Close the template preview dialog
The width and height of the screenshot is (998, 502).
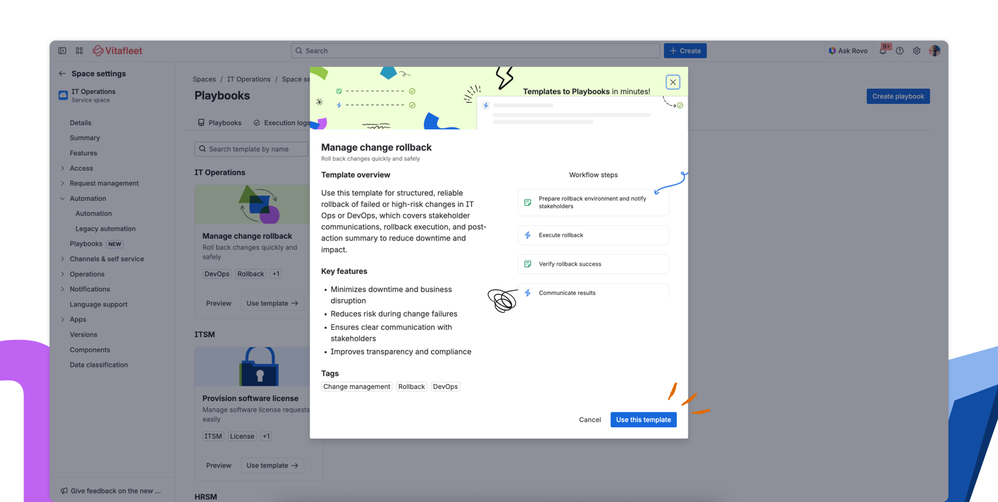[673, 82]
